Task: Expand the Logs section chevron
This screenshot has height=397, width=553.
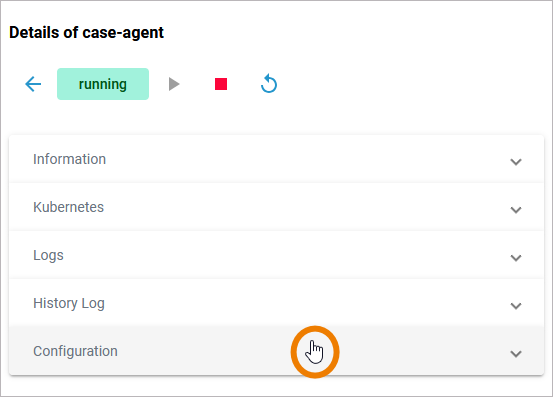Action: click(516, 258)
